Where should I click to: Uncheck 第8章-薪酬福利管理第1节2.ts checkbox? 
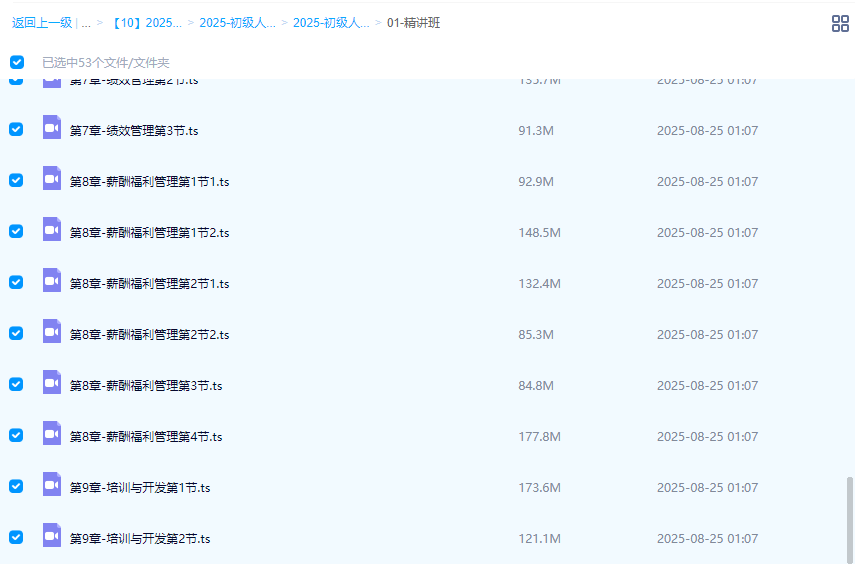(16, 231)
